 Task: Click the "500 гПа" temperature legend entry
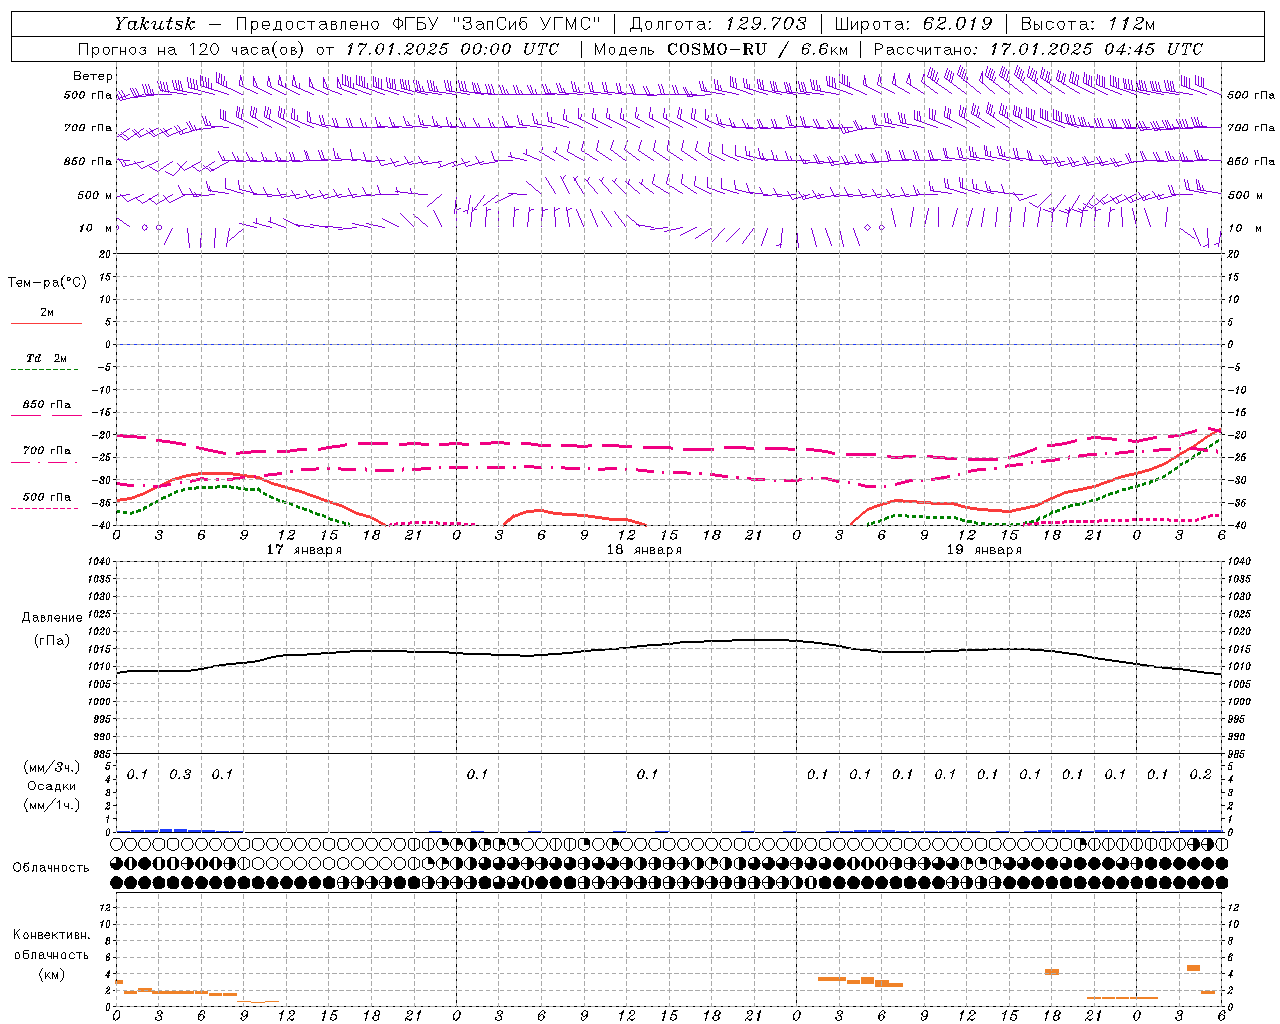coord(47,497)
